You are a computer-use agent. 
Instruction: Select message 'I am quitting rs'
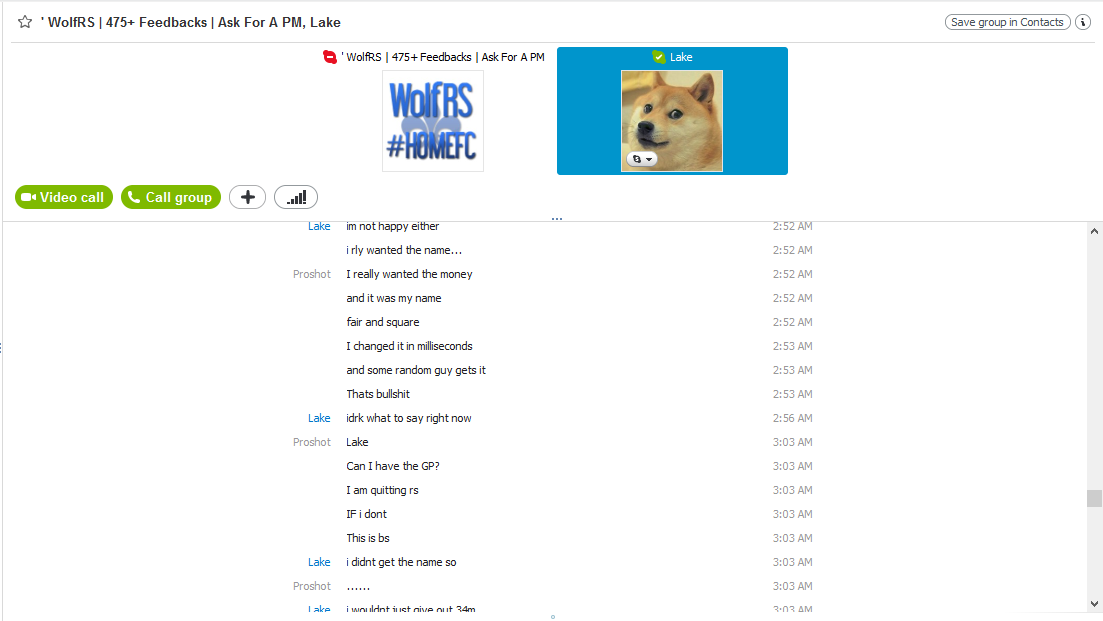click(382, 490)
